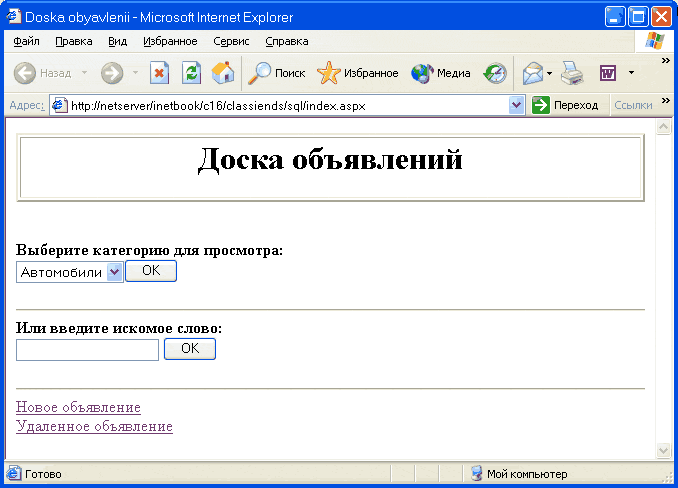Open the Вид menu
Screen dimensions: 678x488
point(117,41)
